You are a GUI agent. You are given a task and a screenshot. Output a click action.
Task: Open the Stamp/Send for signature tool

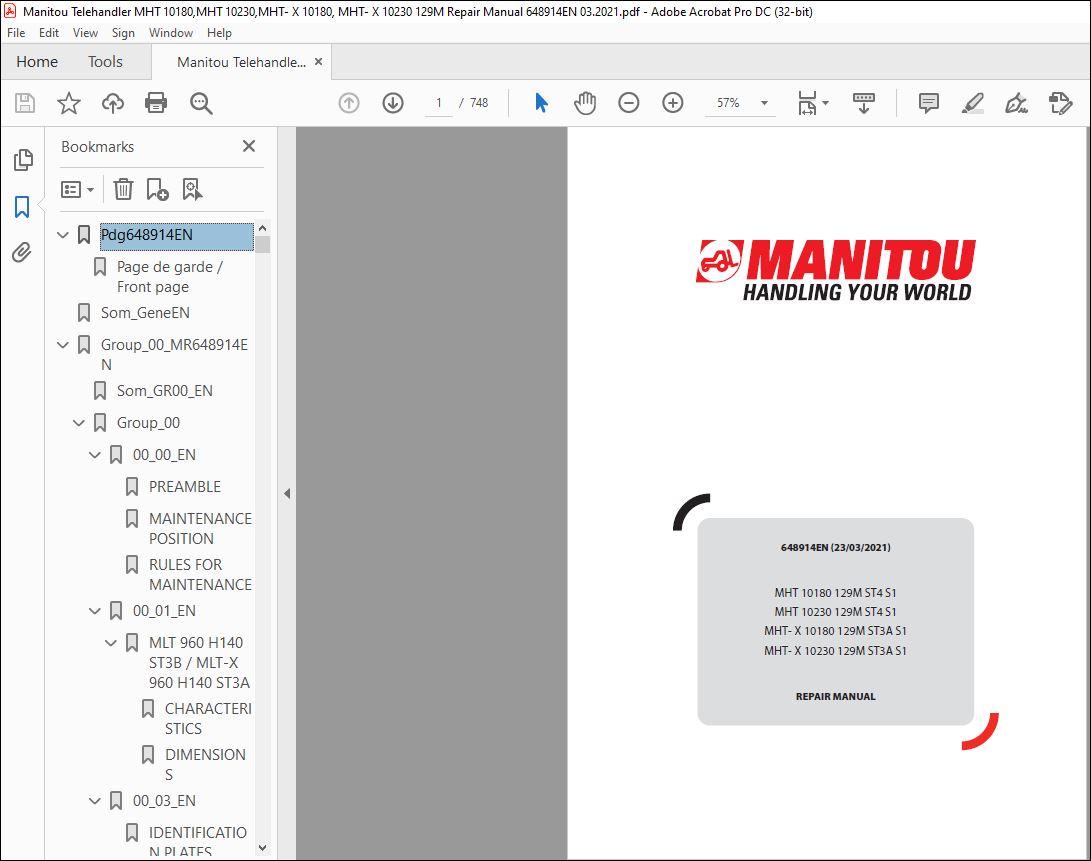[1060, 103]
